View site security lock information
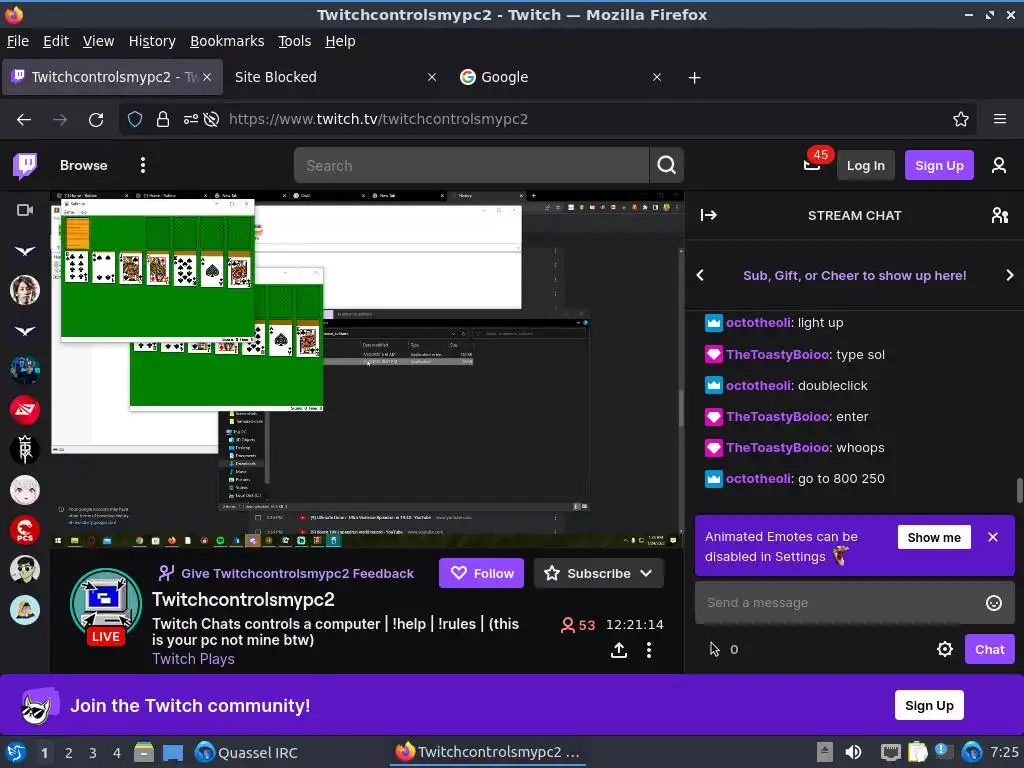The image size is (1024, 768). click(163, 120)
